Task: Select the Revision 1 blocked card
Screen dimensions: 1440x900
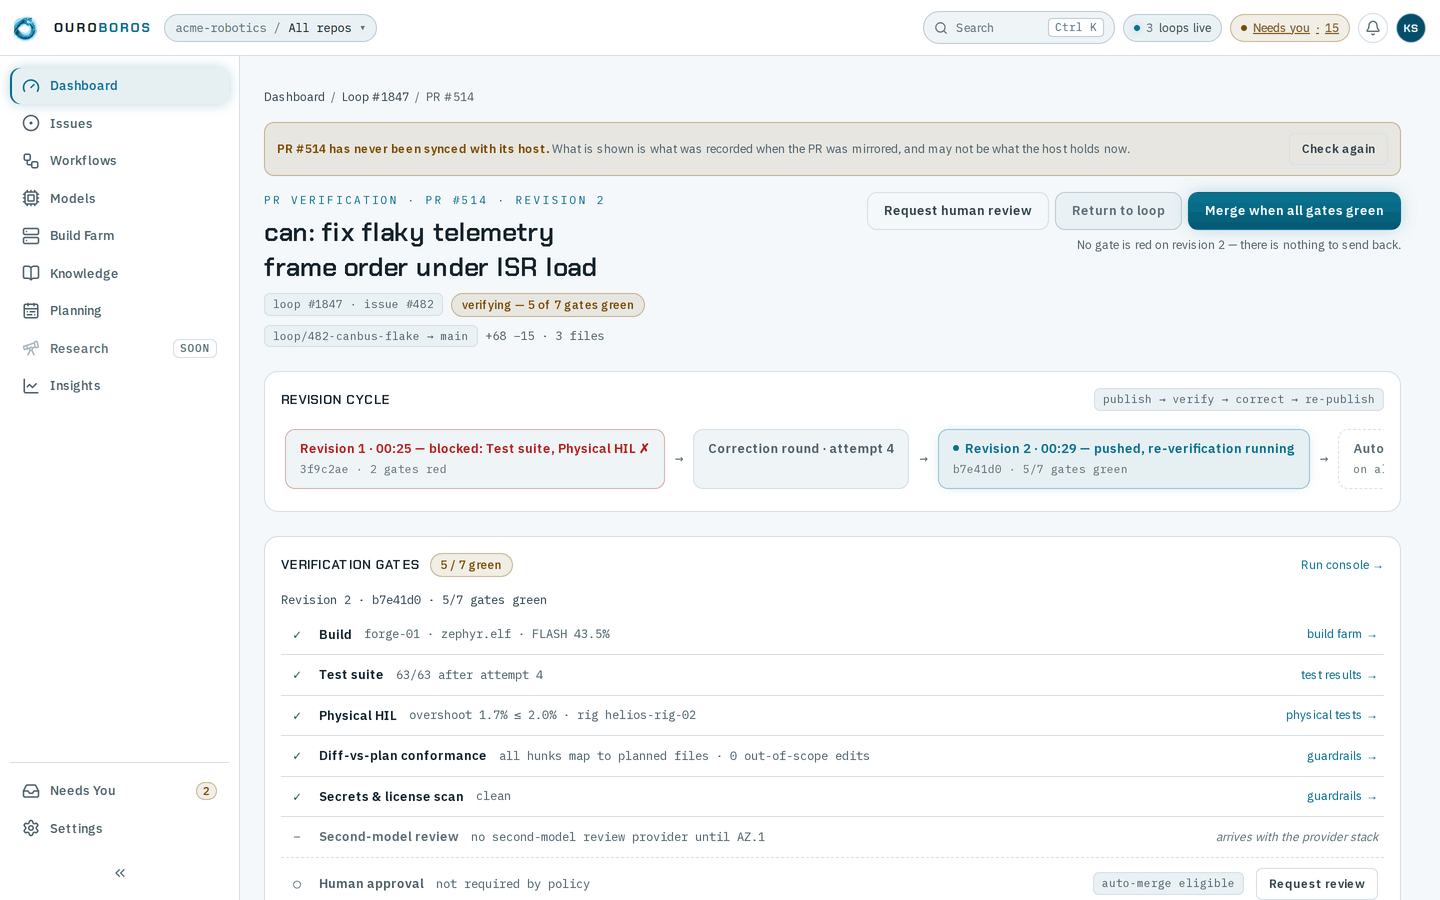Action: coord(475,459)
